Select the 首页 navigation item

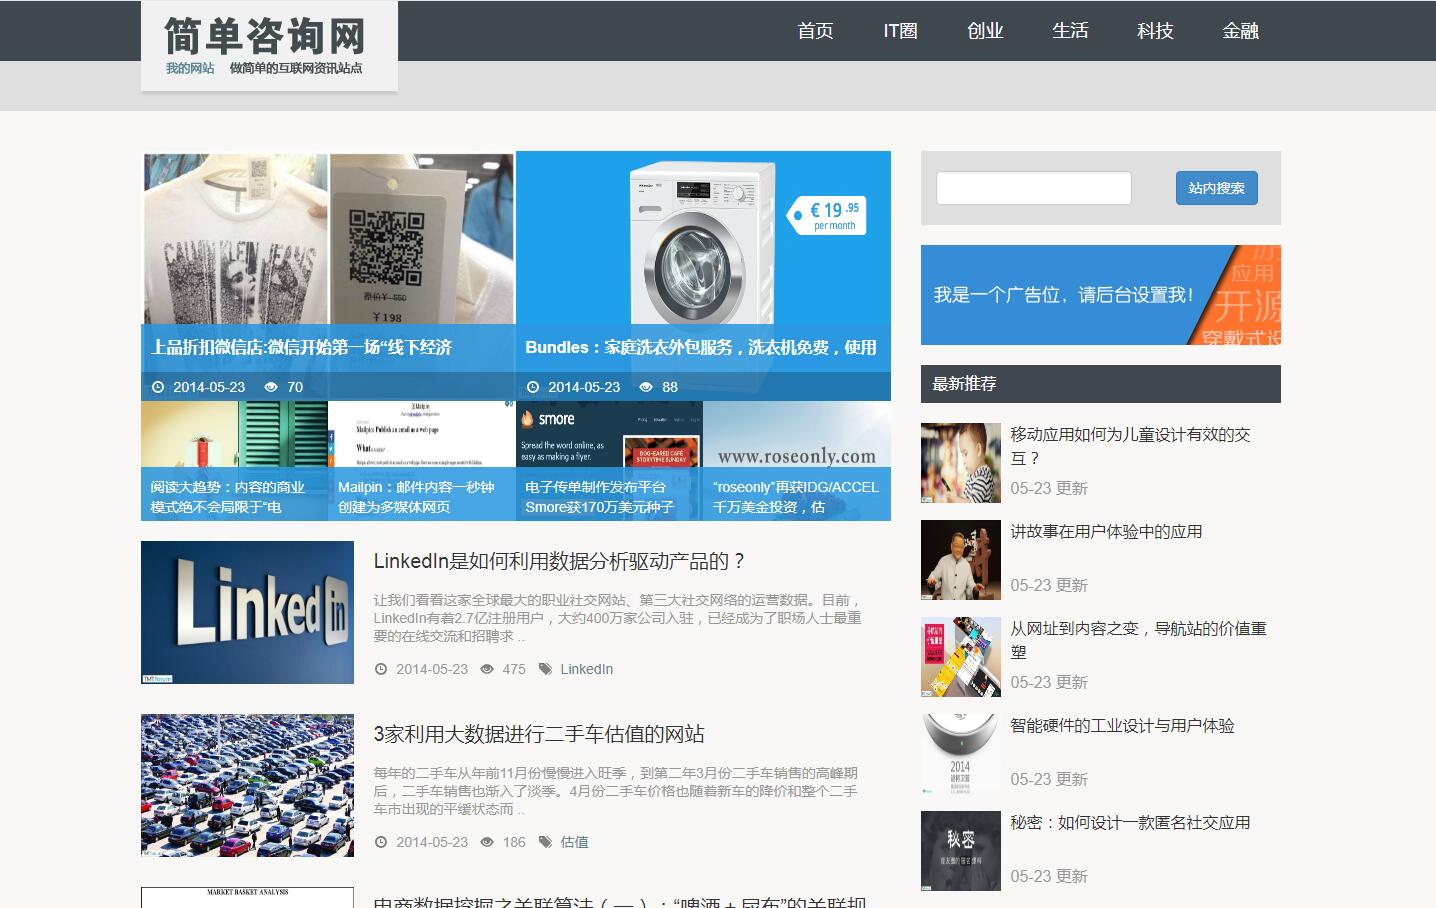click(816, 31)
